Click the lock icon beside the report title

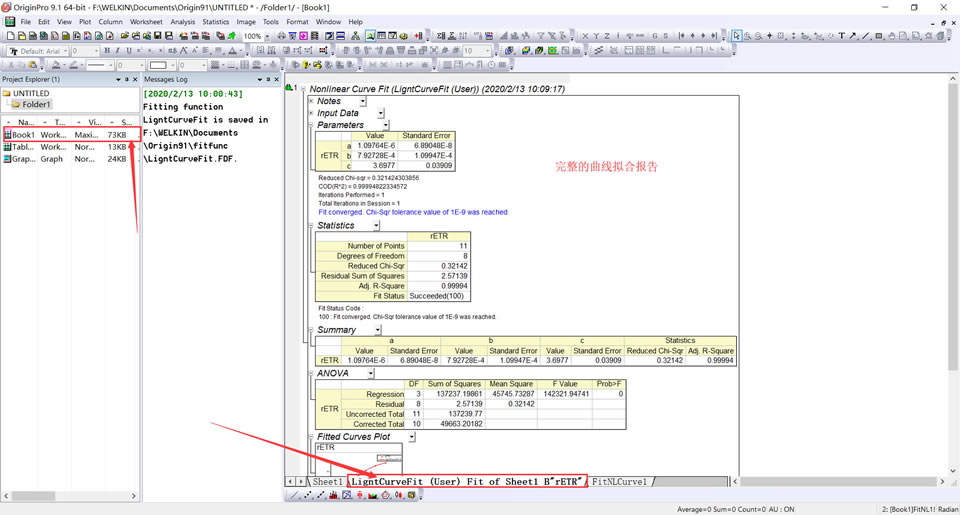click(x=290, y=88)
